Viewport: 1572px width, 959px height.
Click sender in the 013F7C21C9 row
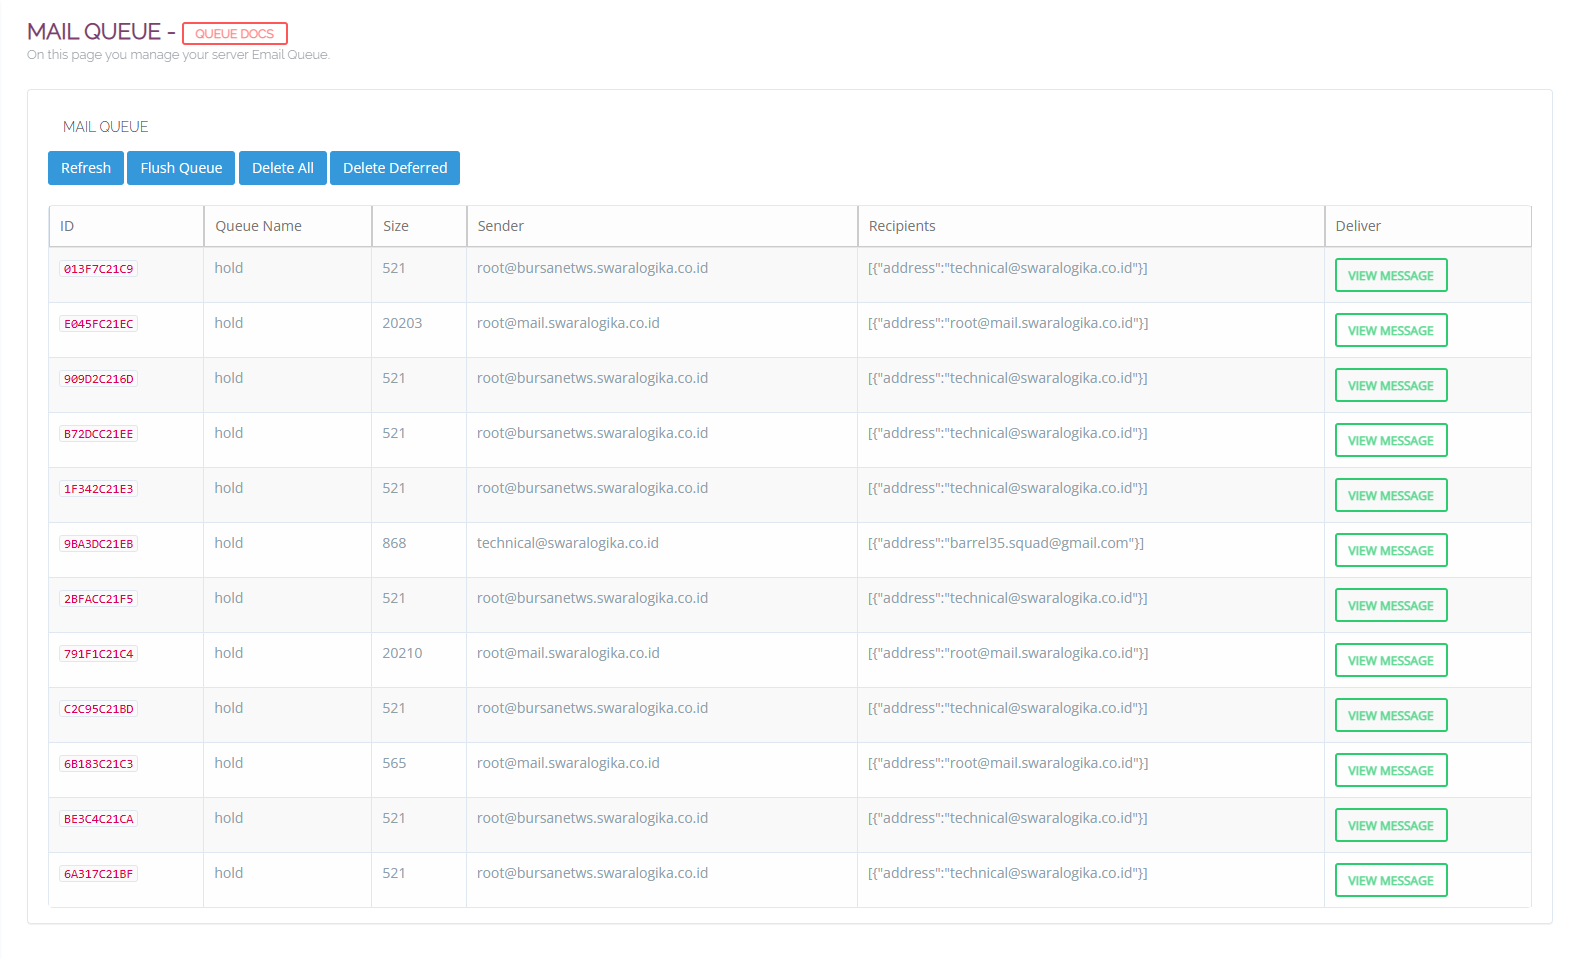592,268
